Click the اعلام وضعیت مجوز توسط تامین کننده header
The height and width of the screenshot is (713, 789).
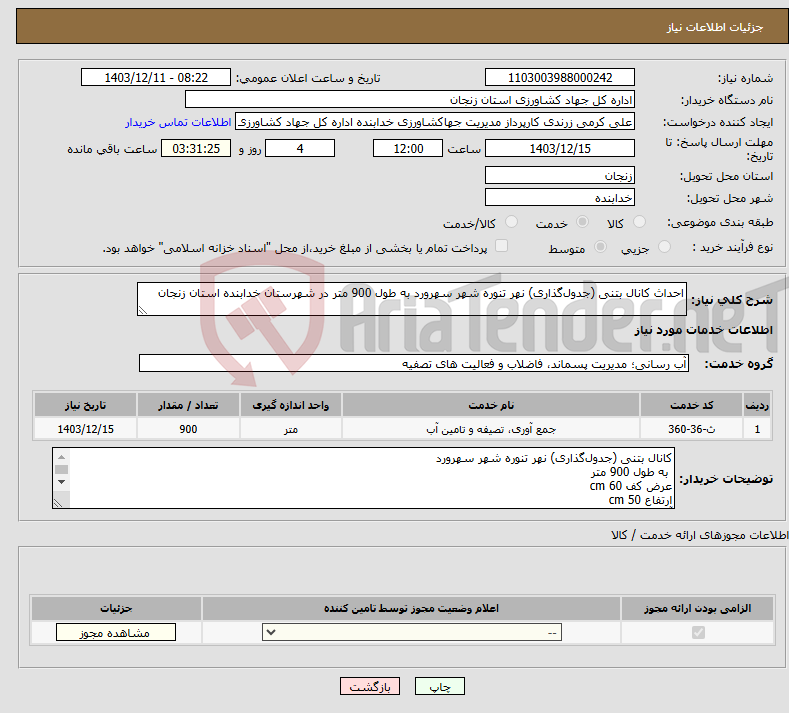click(x=411, y=608)
